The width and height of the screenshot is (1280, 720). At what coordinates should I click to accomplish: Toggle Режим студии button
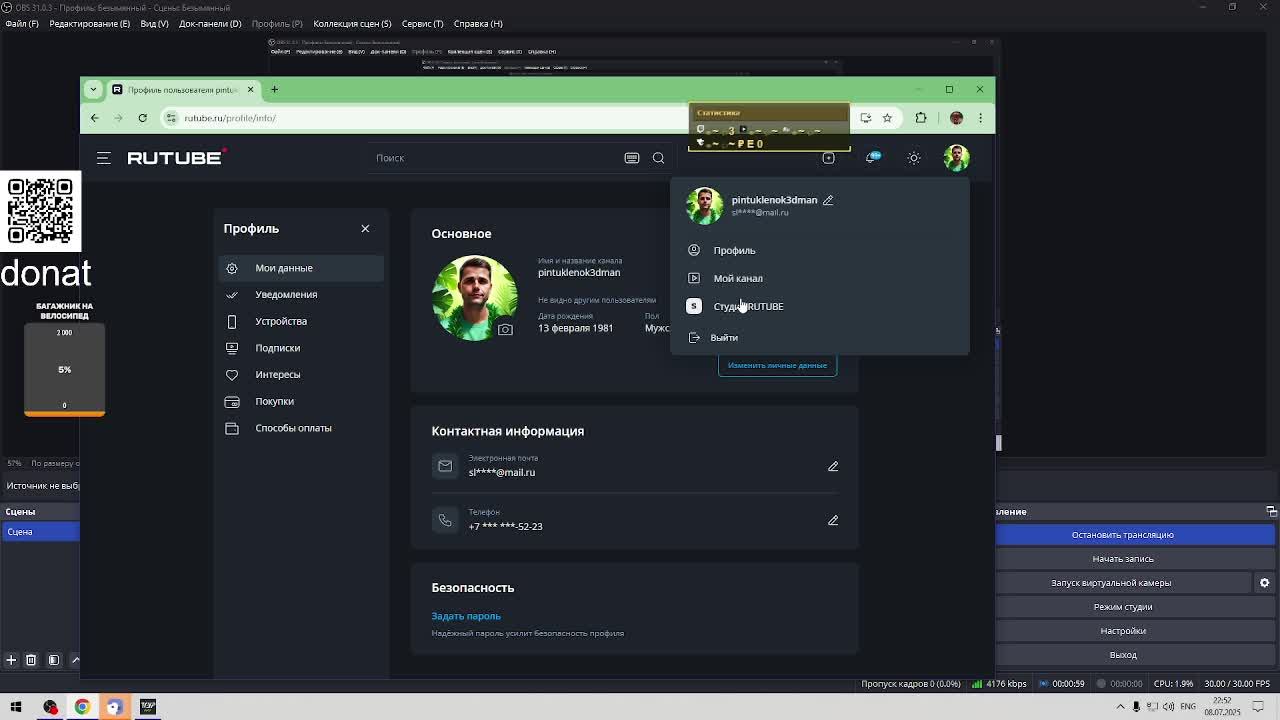click(x=1123, y=607)
